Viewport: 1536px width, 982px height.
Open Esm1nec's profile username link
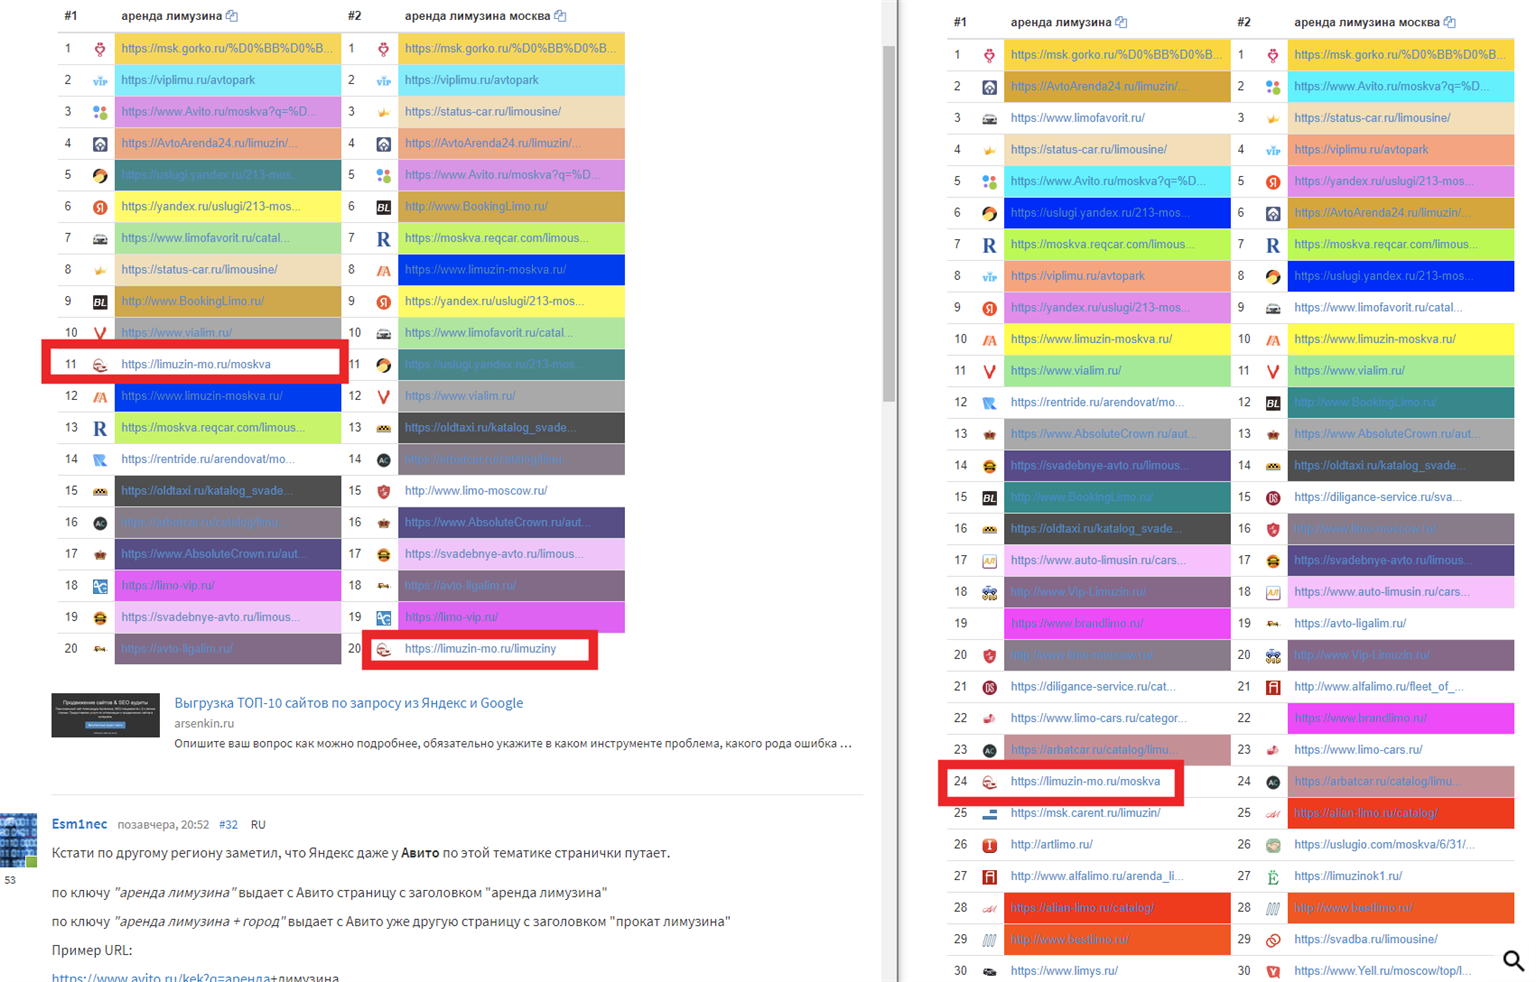point(79,824)
